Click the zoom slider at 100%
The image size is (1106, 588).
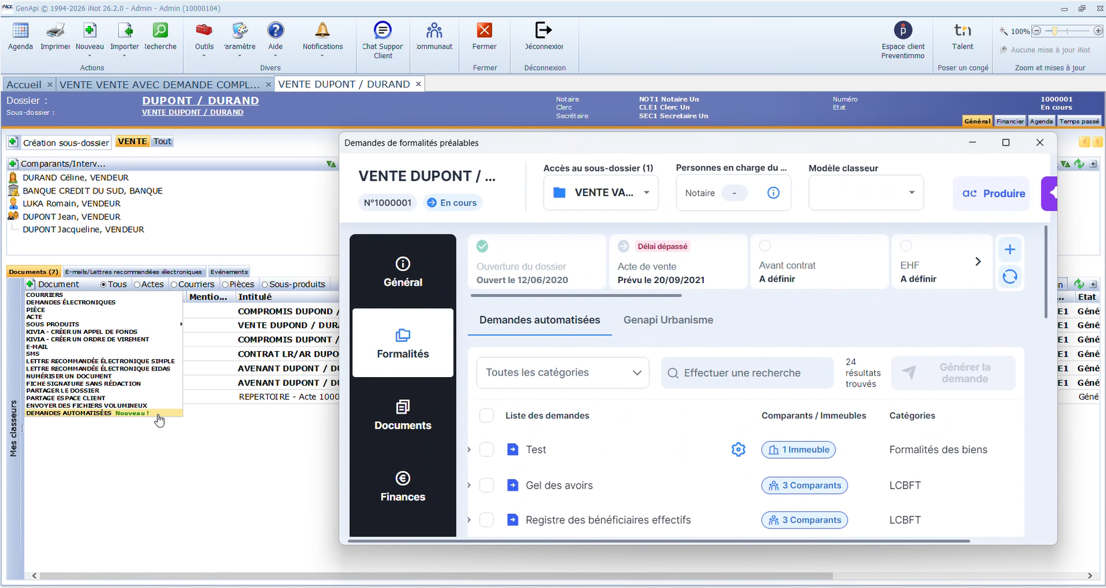[1055, 31]
